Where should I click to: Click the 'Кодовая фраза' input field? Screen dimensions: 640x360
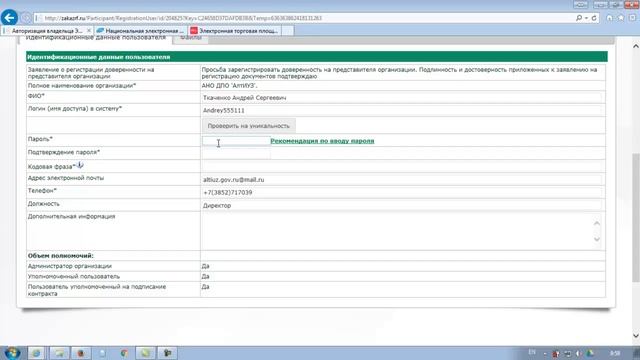tap(402, 166)
